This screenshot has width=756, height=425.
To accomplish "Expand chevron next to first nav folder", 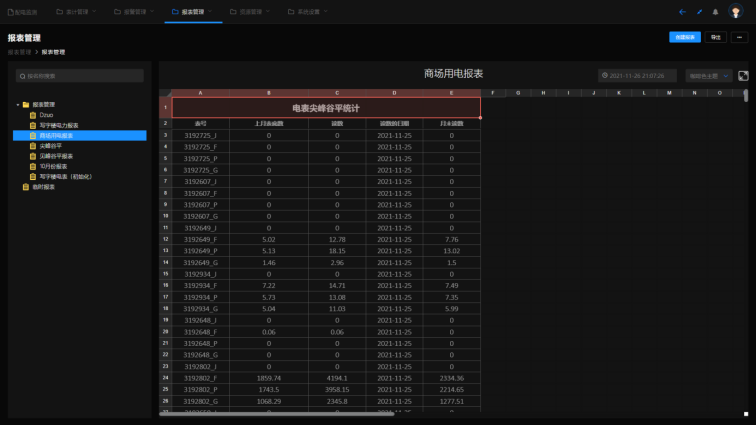I will pos(94,12).
